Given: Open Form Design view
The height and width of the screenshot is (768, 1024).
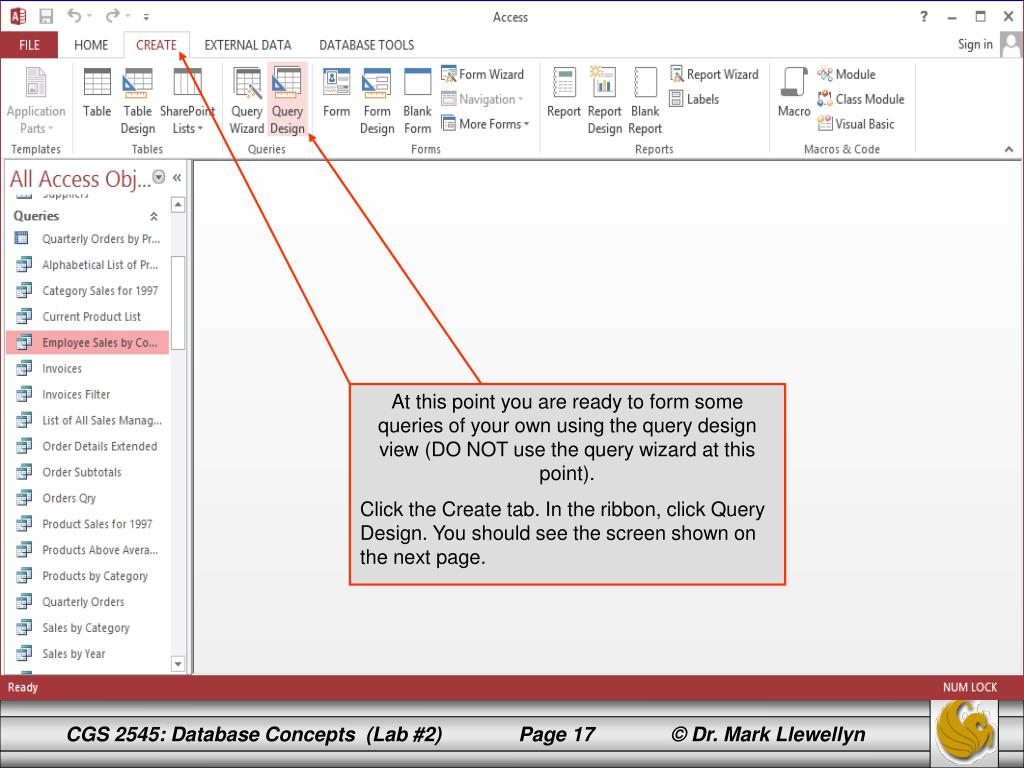Looking at the screenshot, I should [x=377, y=101].
